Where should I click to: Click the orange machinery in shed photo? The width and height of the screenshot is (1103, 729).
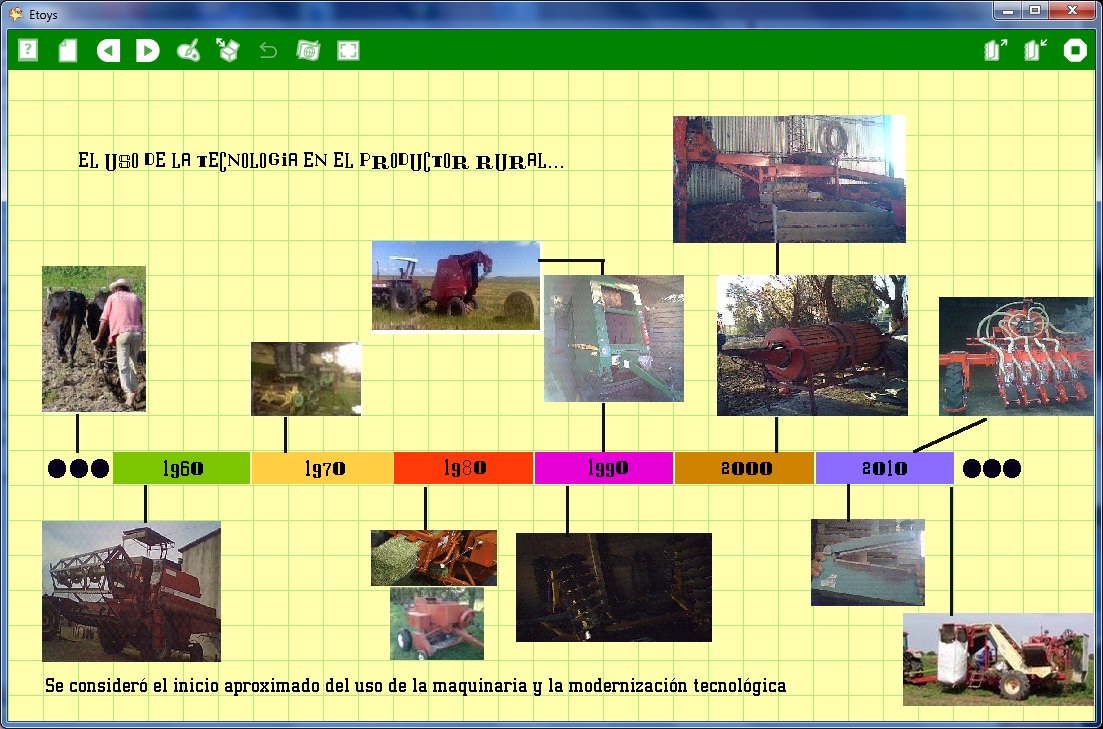pyautogui.click(x=789, y=179)
